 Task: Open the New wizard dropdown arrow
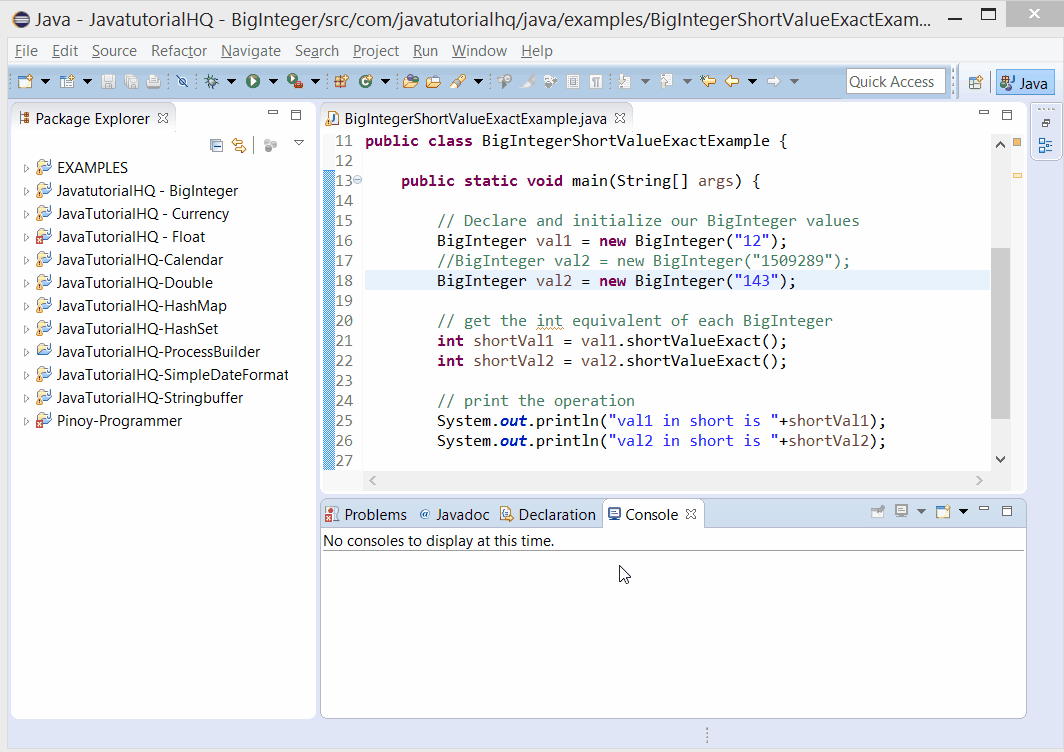click(45, 82)
